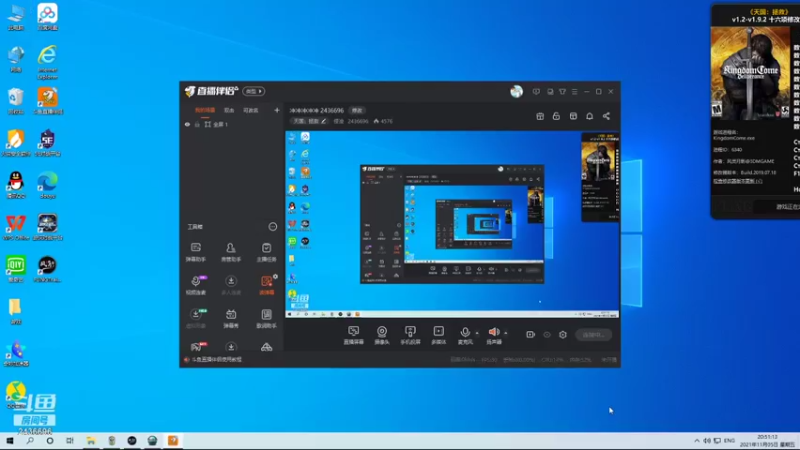Viewport: 800px width, 450px height.
Task: Start recording with the camera-record icon
Action: click(x=531, y=335)
